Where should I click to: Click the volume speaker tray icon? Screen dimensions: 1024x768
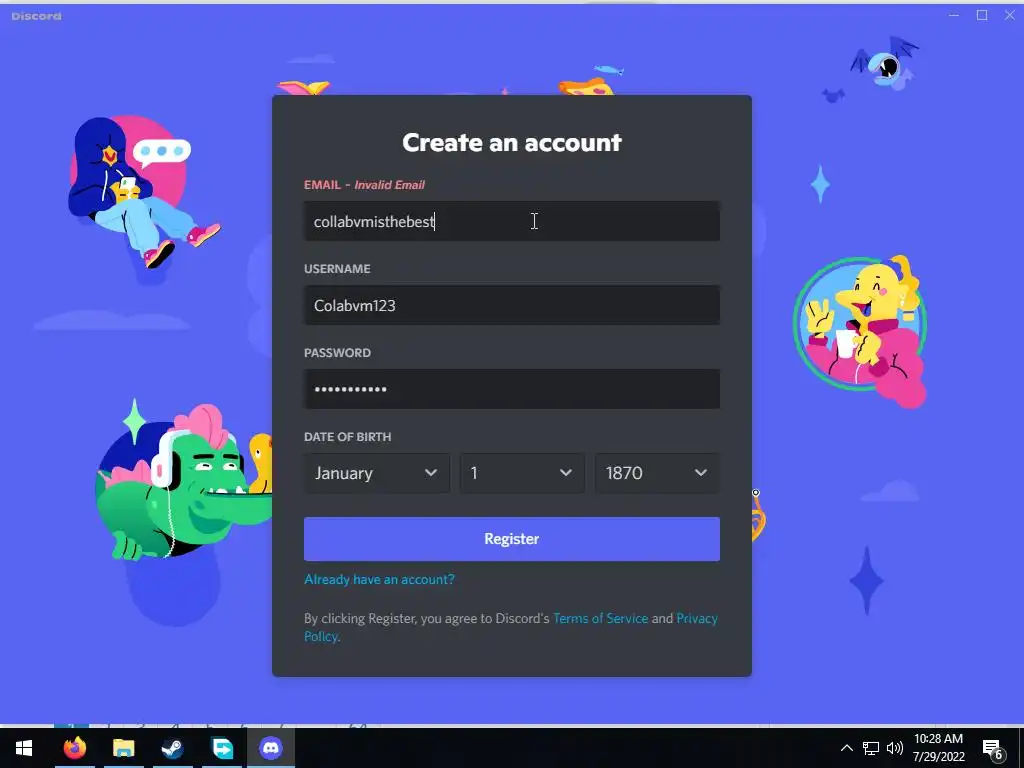[895, 748]
